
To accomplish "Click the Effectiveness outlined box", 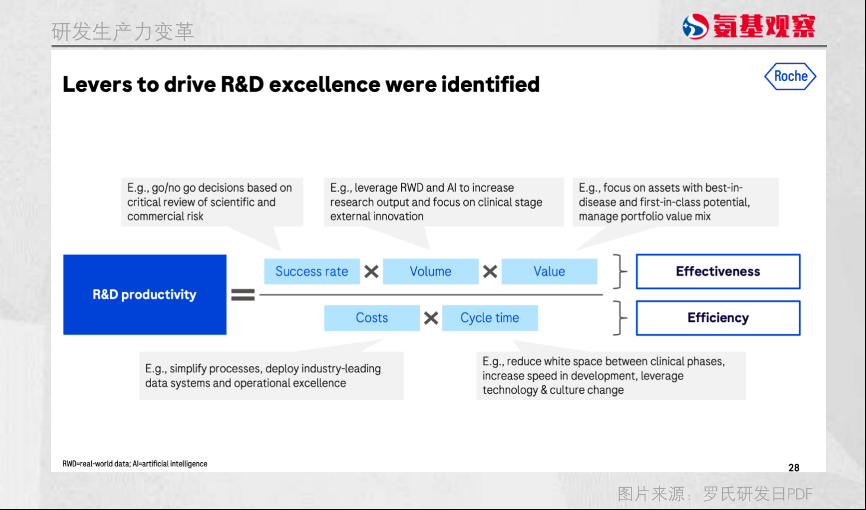I will [718, 271].
